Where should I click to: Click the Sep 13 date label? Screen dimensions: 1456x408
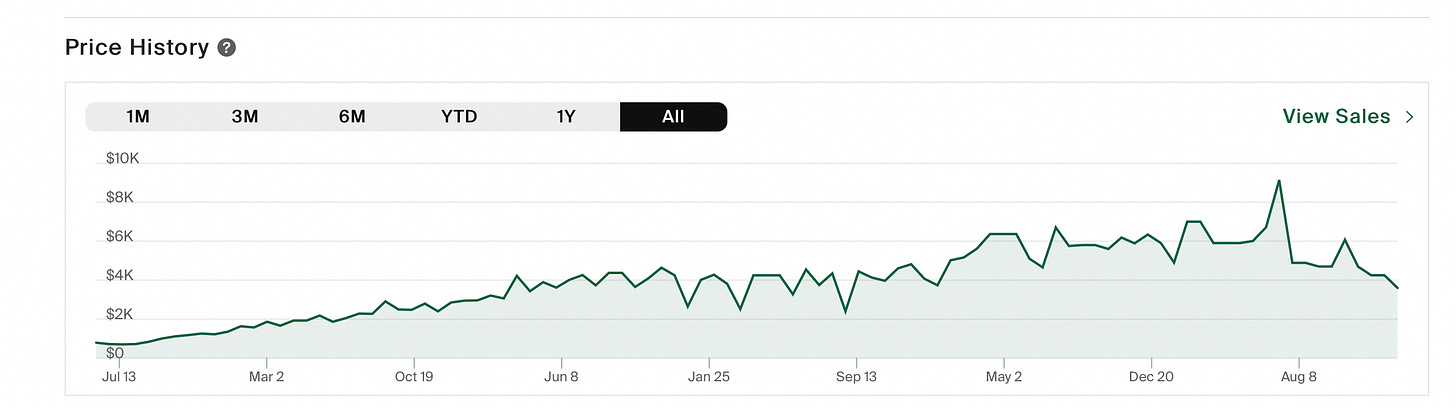856,377
